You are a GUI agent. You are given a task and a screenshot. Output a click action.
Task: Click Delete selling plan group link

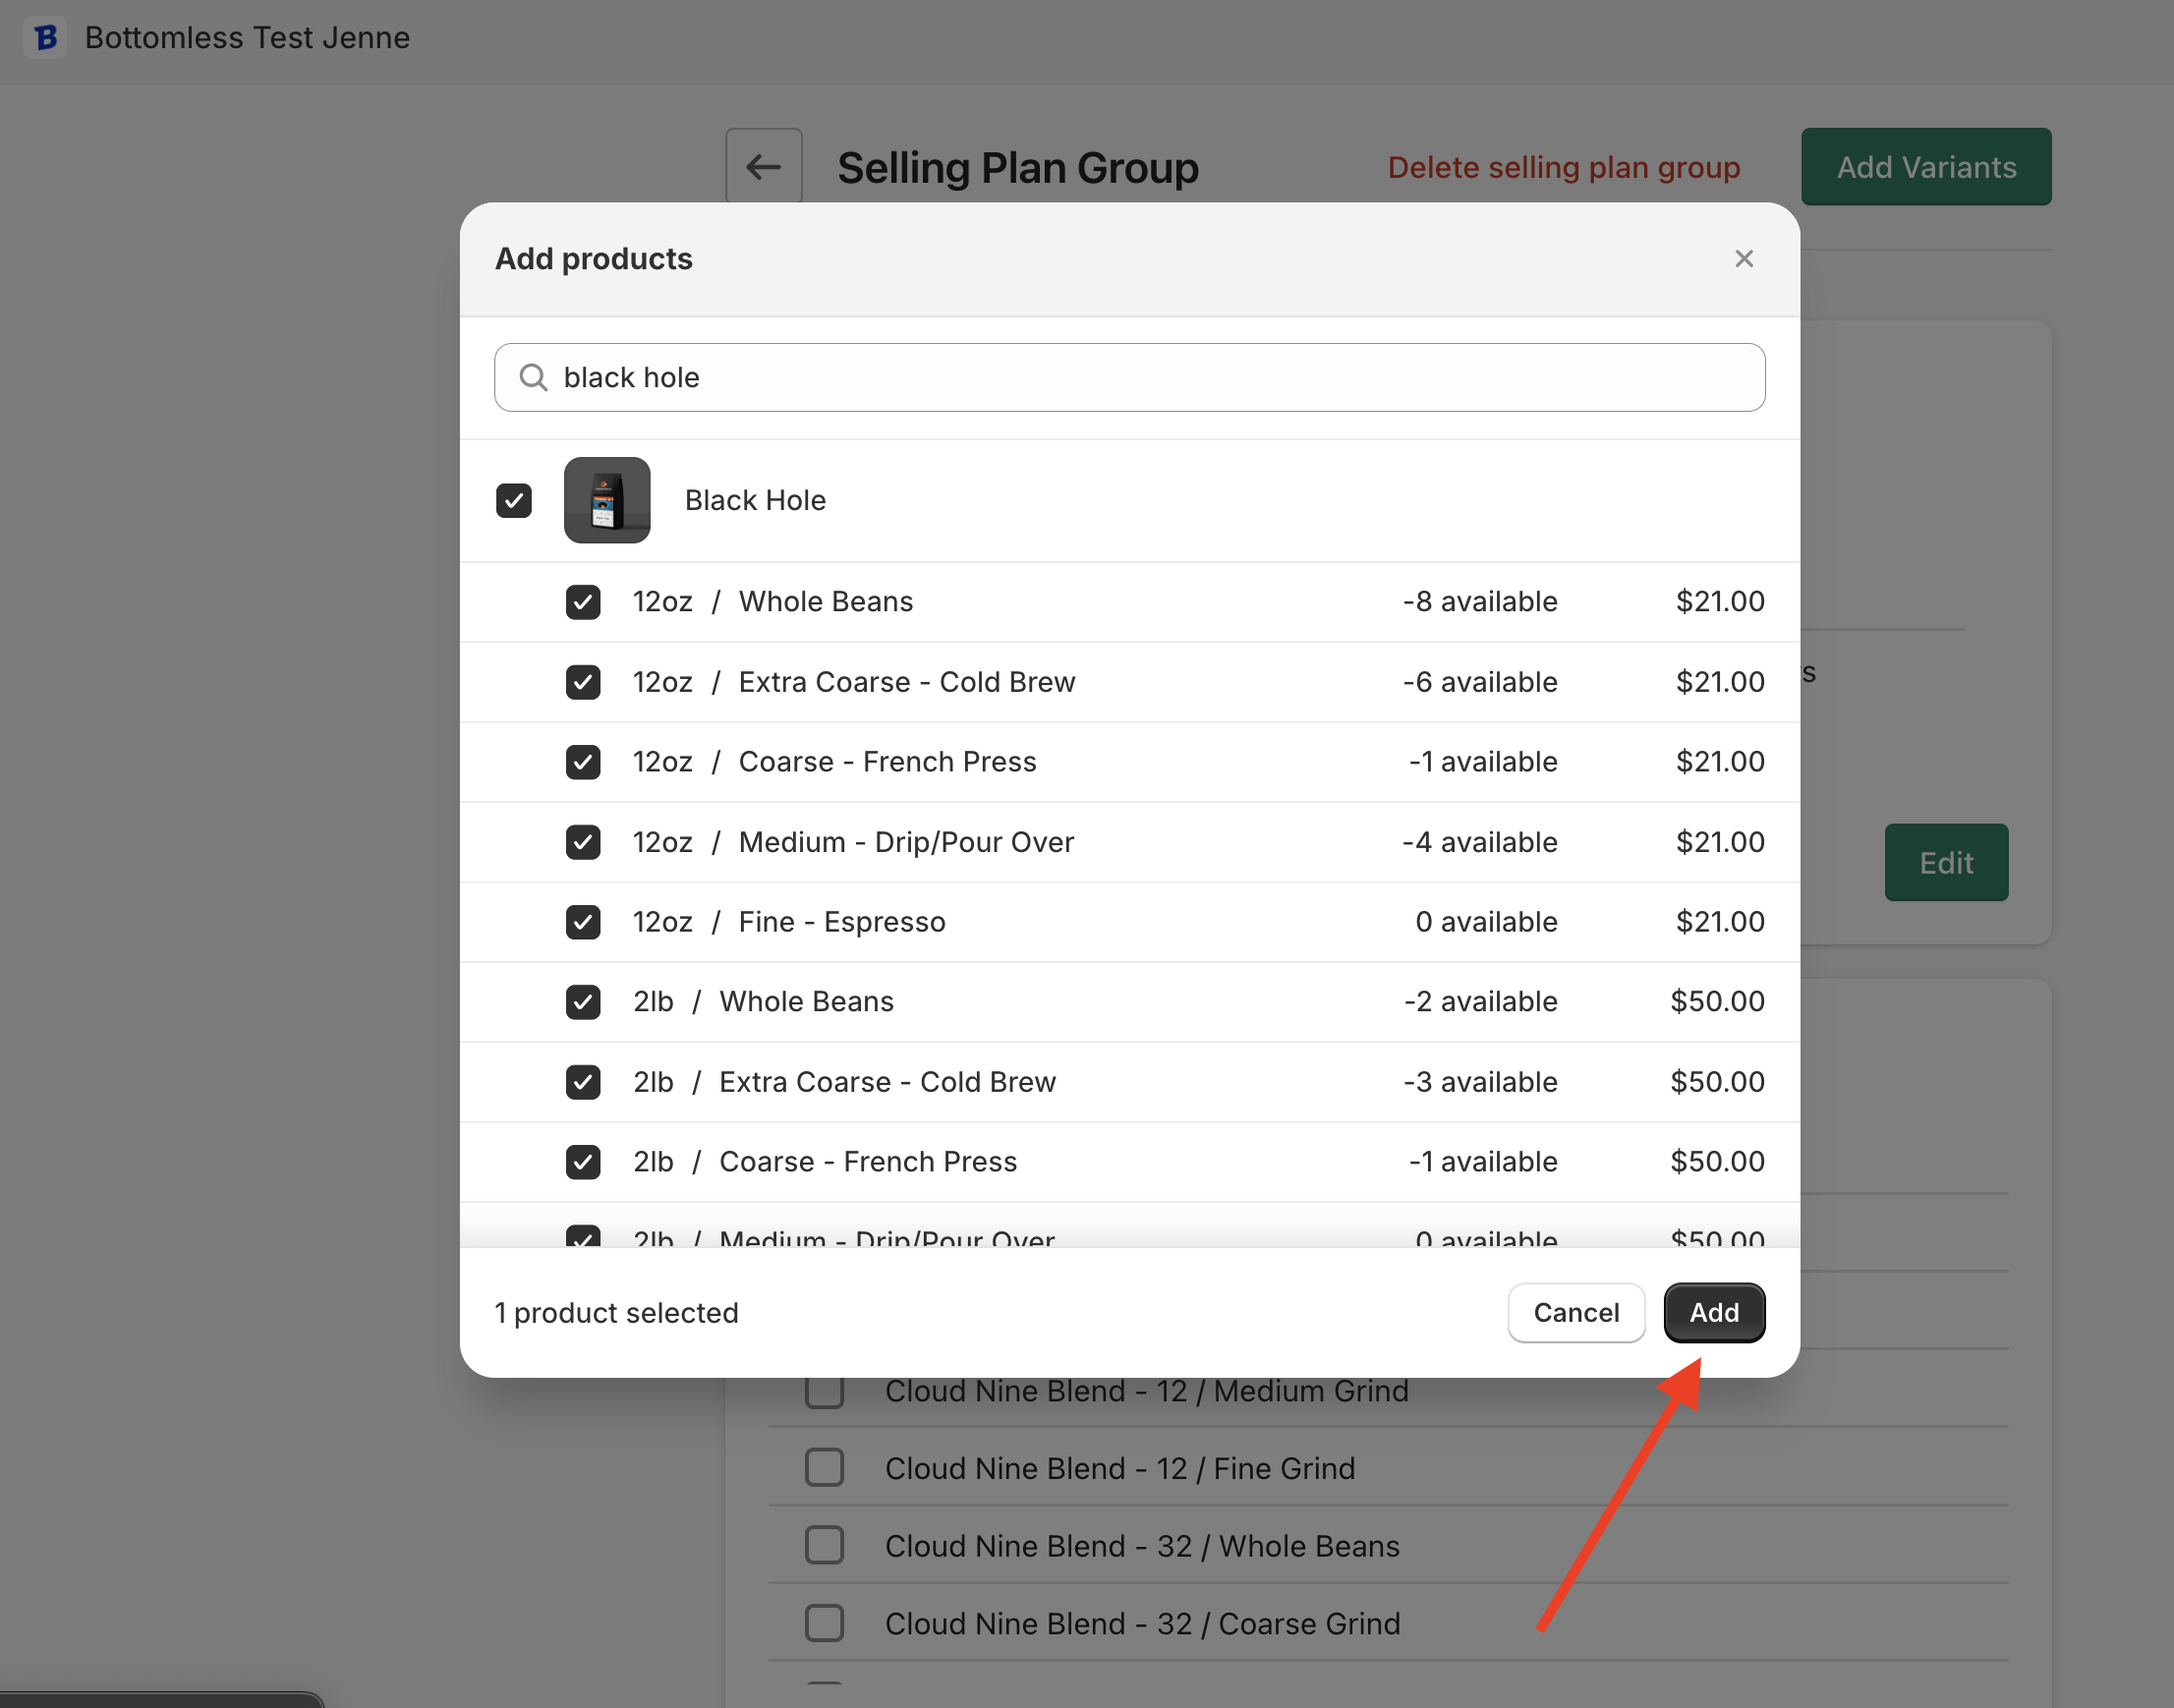click(x=1563, y=167)
